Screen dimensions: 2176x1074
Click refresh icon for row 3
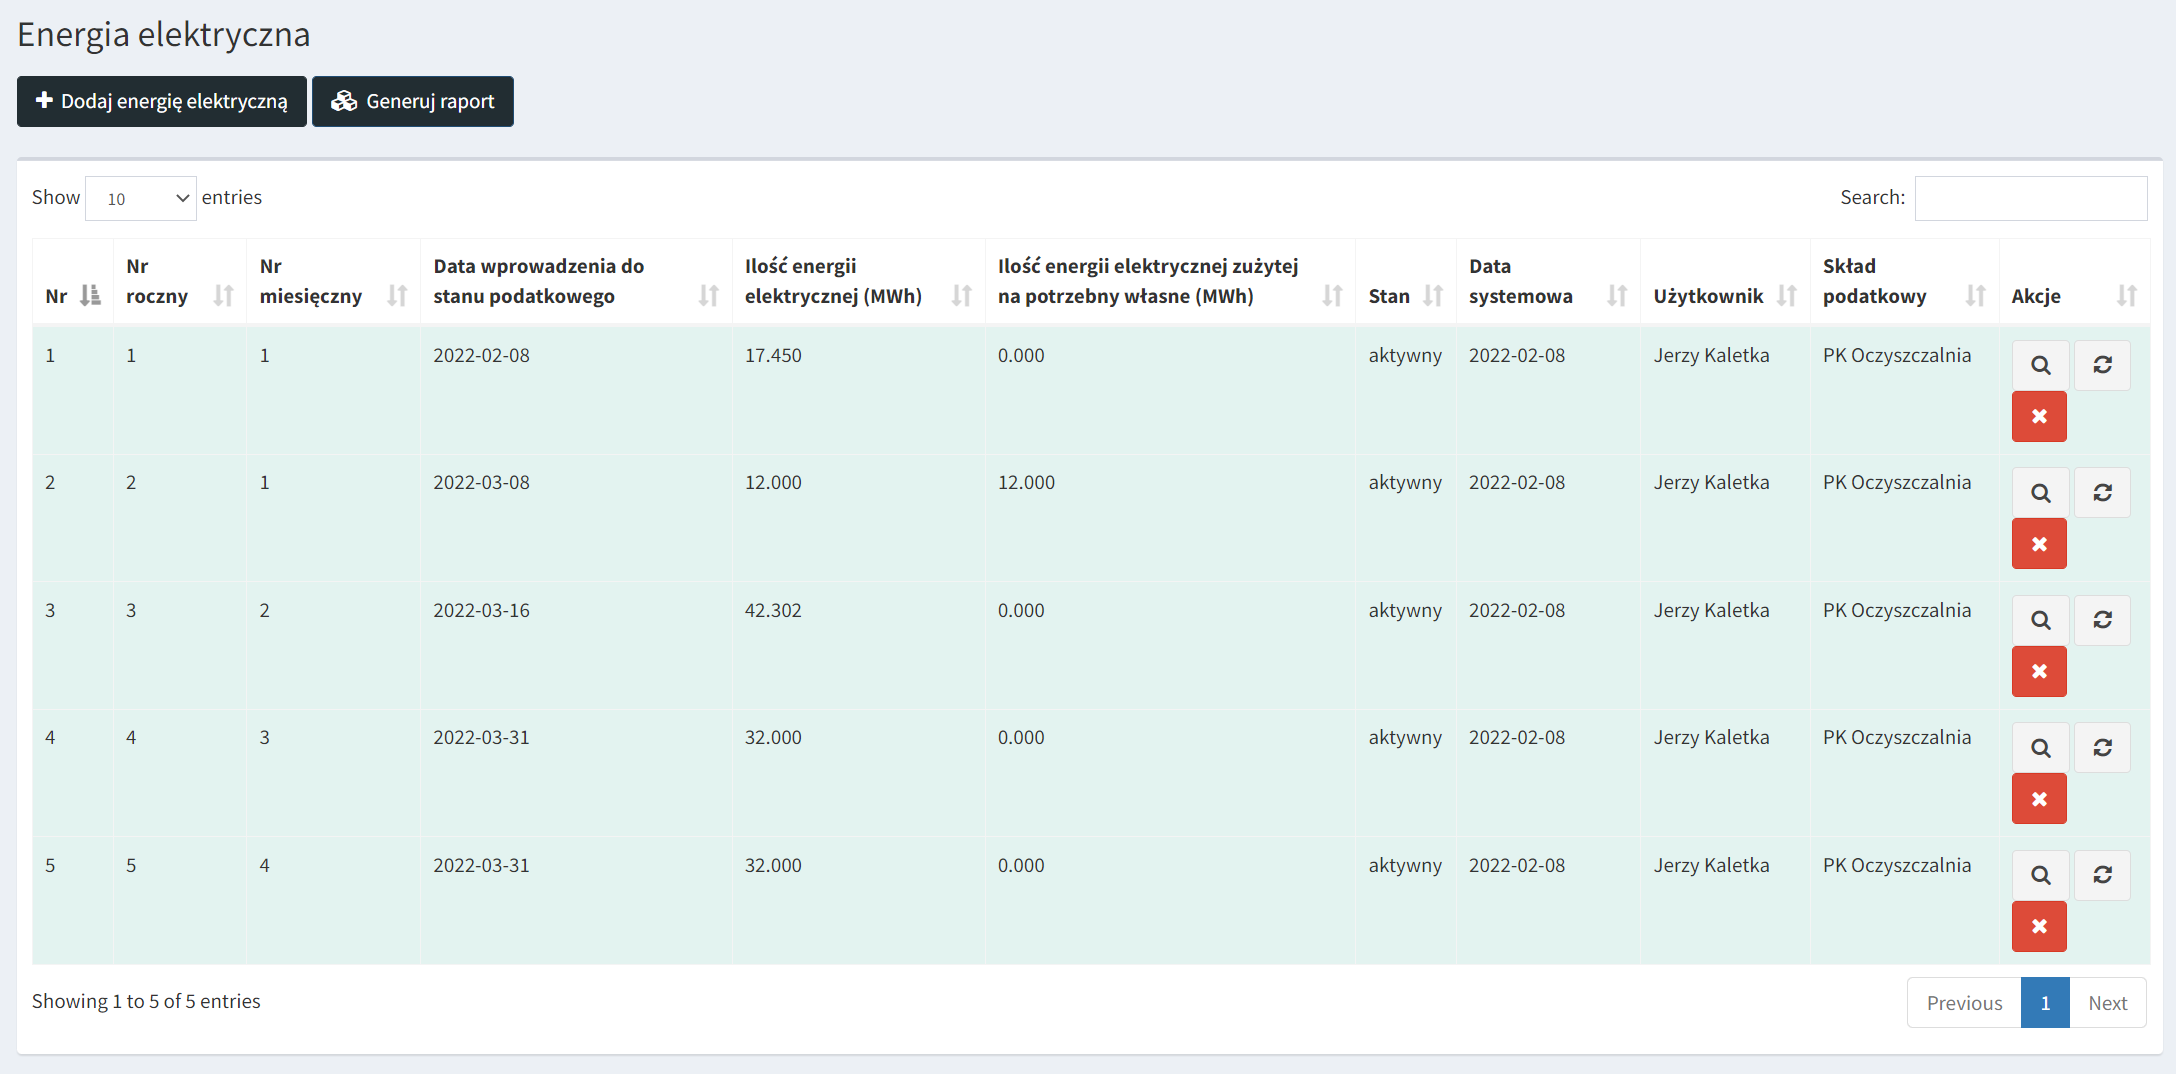click(x=2102, y=620)
